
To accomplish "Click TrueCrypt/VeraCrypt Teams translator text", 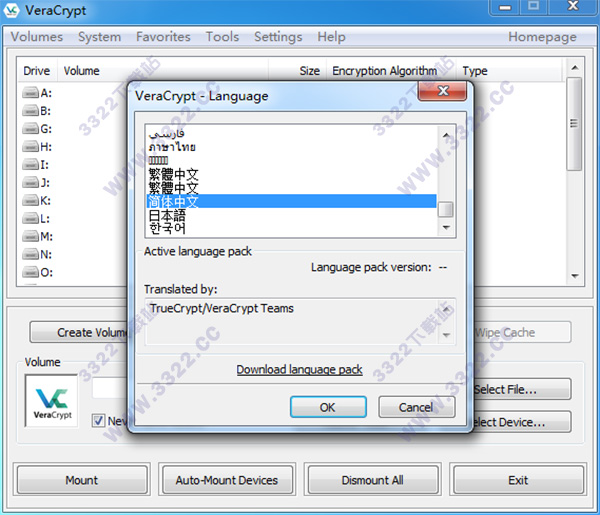I will 222,308.
